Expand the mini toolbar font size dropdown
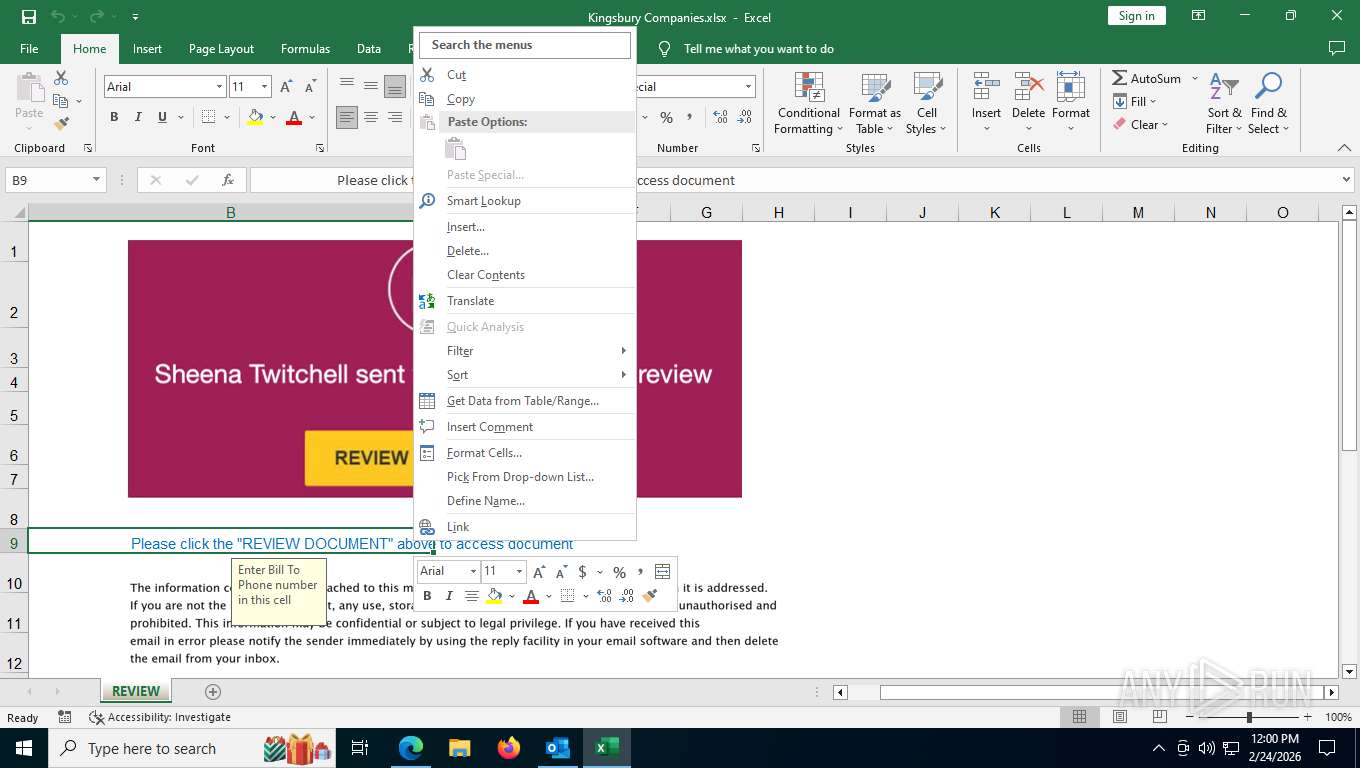Screen dimensions: 1360x768 pos(518,572)
